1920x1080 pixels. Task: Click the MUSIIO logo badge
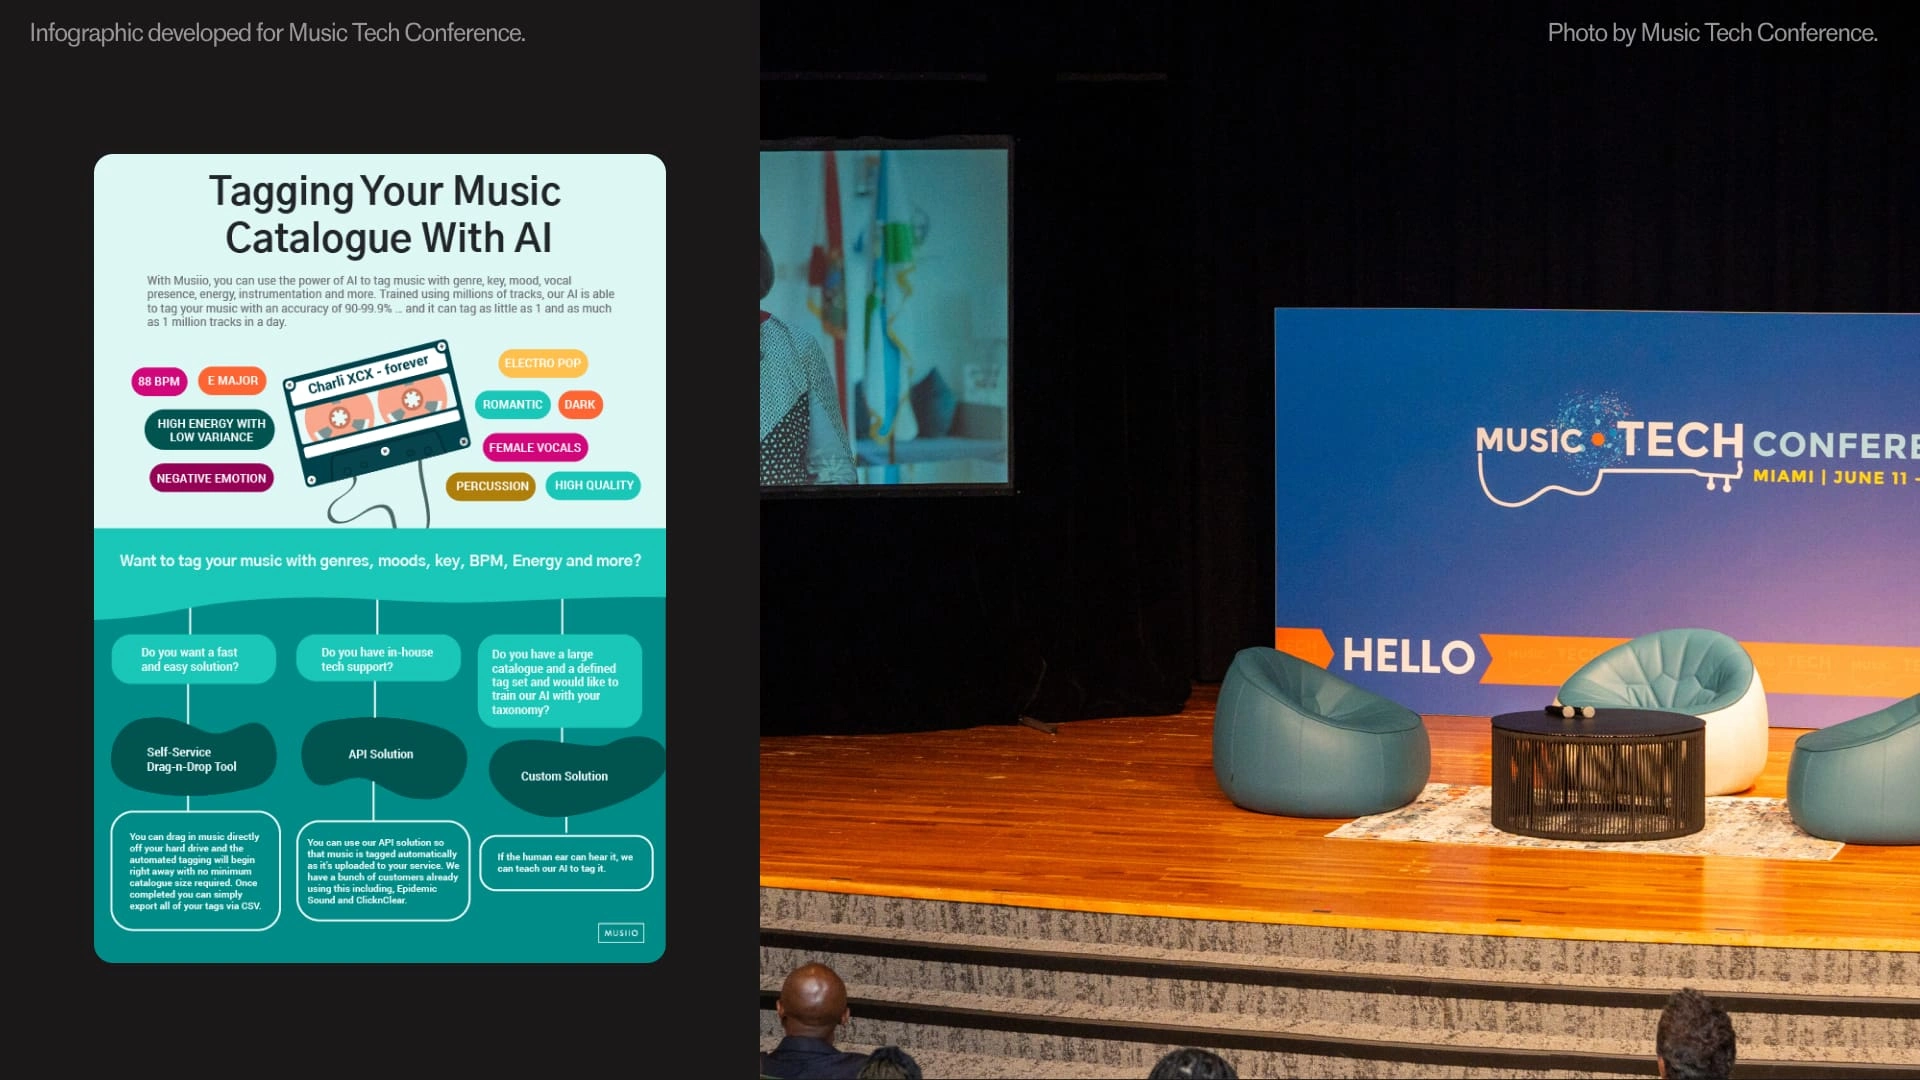click(x=621, y=933)
